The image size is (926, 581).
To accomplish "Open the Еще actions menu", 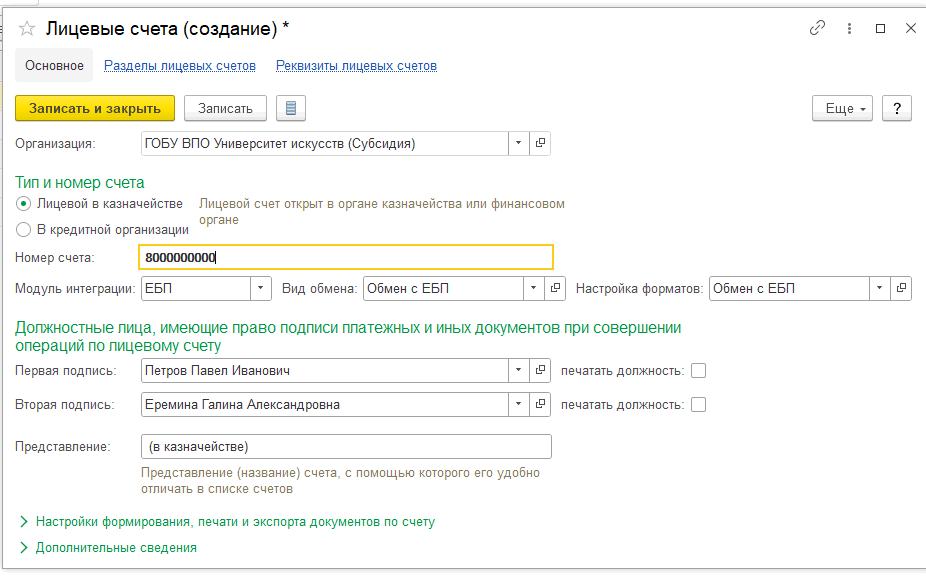I will (842, 108).
